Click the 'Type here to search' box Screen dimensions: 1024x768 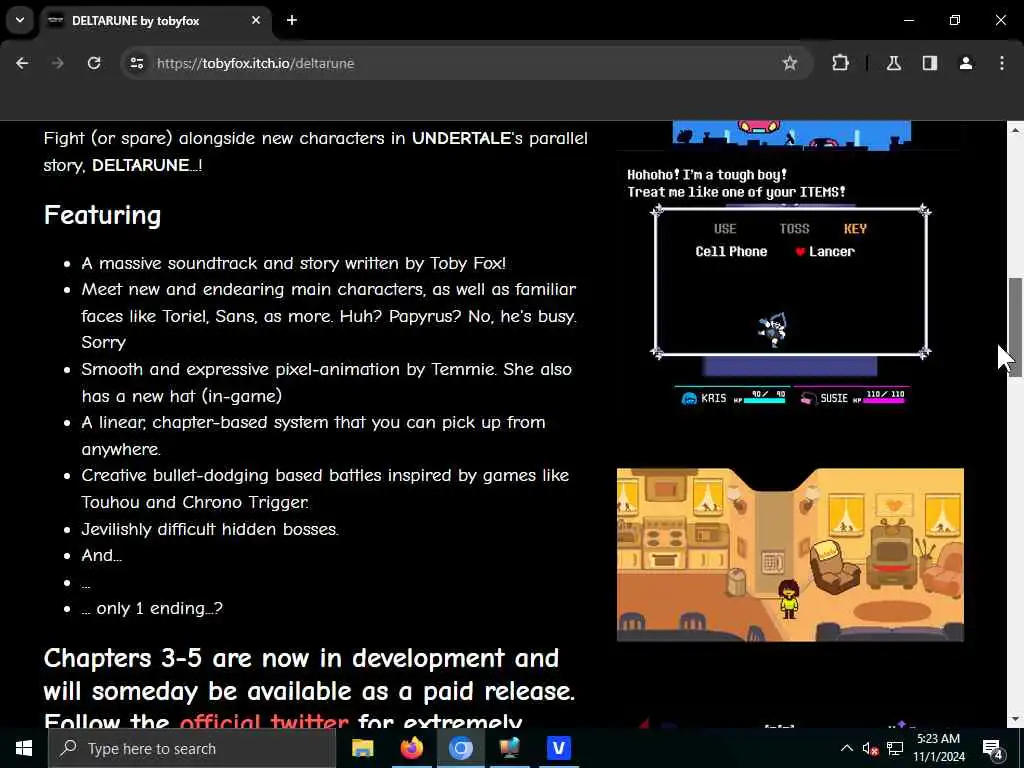192,748
